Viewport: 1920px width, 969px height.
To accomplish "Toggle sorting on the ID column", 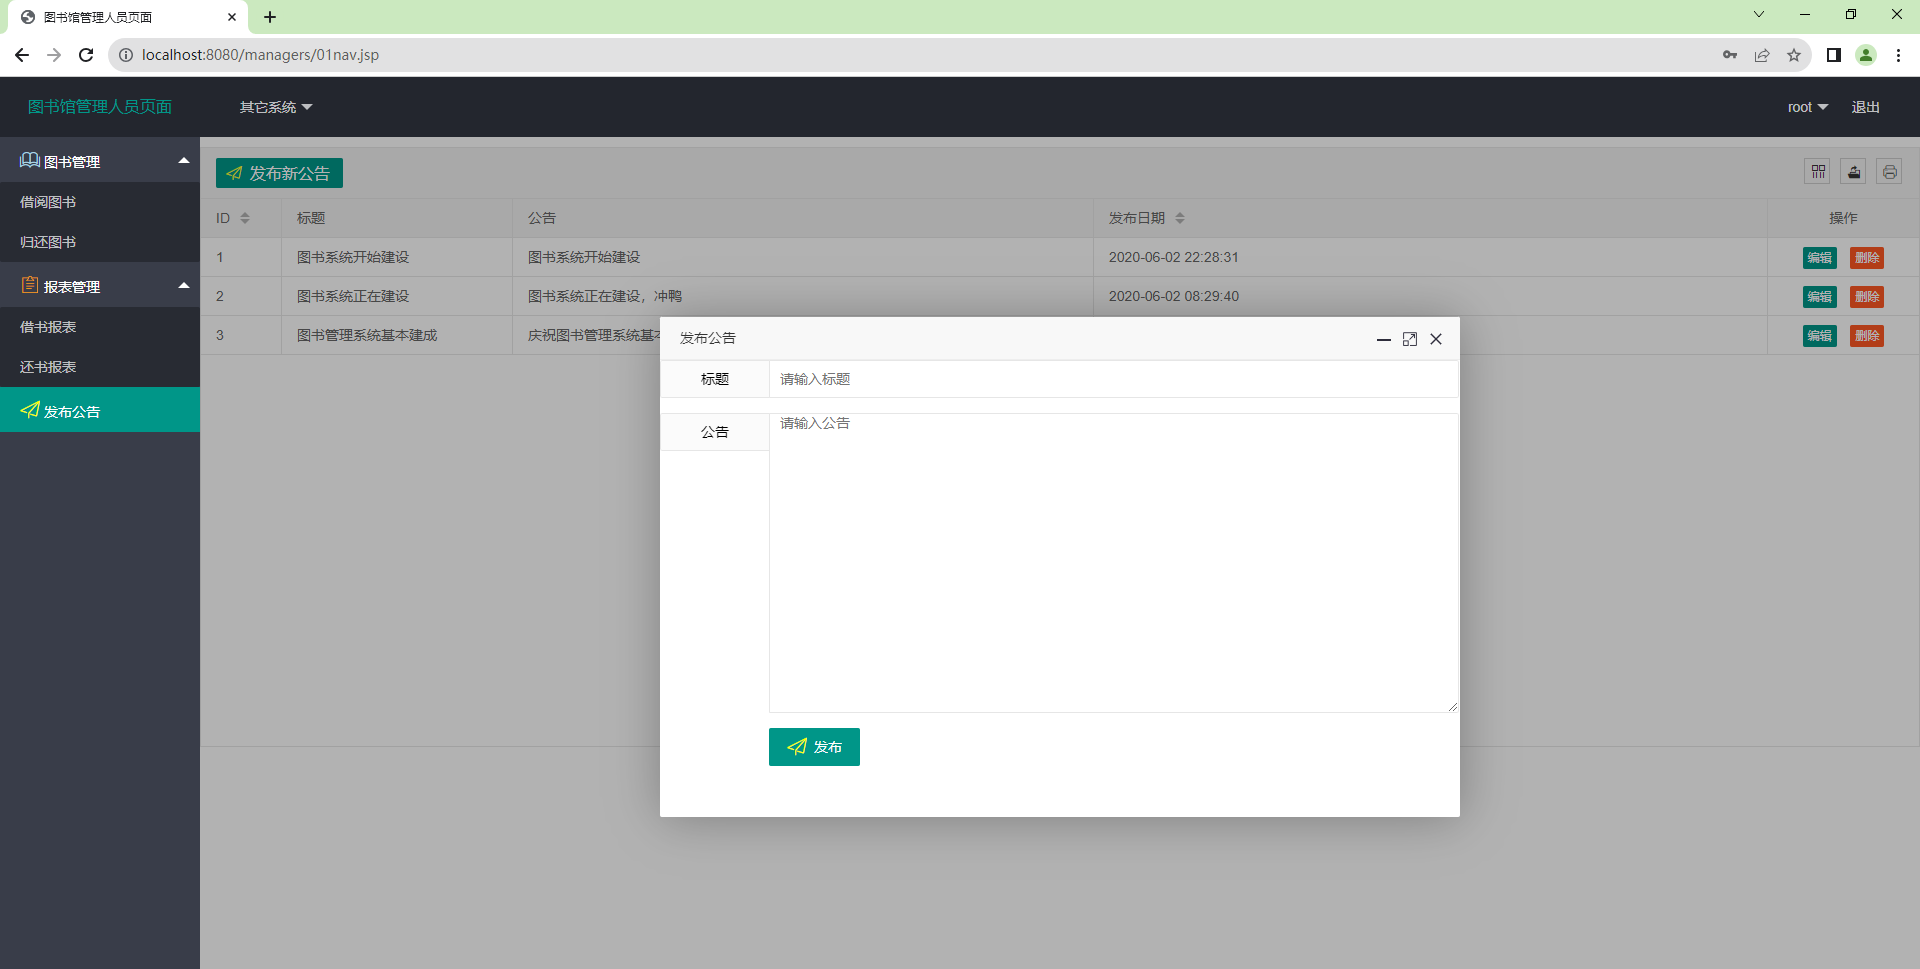I will click(246, 218).
